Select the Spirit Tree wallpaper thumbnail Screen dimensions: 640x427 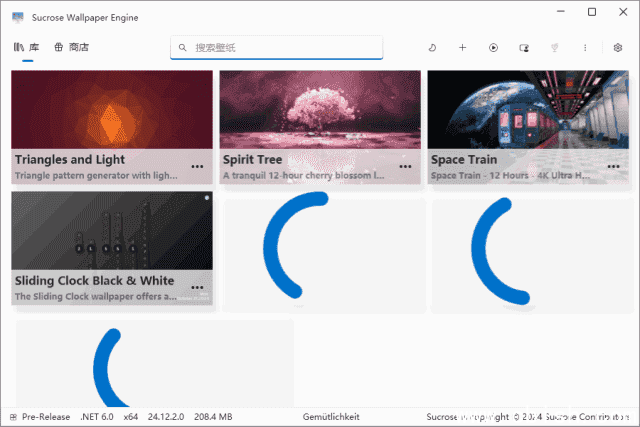tap(318, 110)
